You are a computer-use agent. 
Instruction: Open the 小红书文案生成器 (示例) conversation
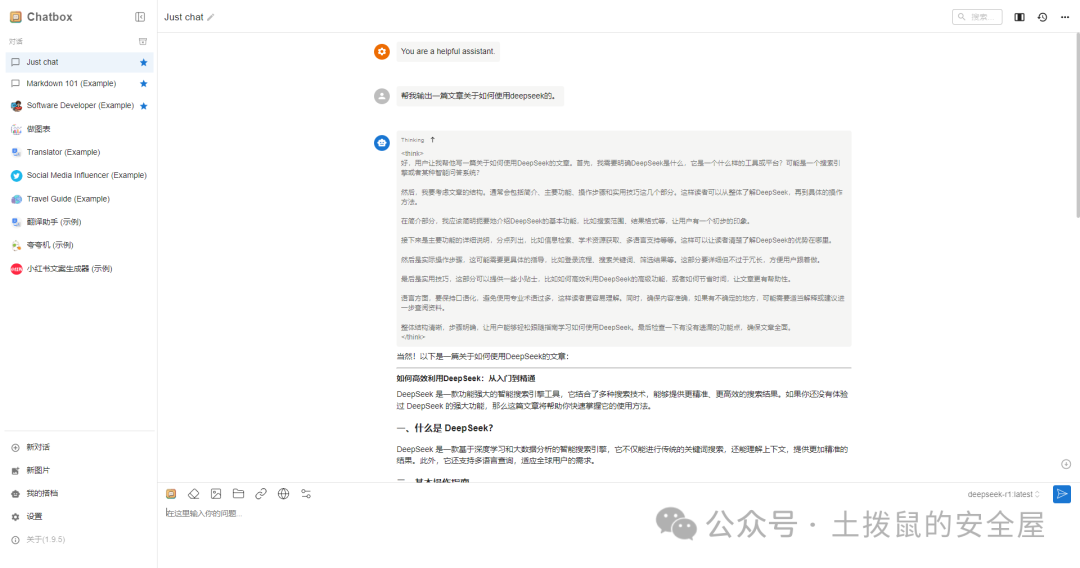[x=79, y=269]
